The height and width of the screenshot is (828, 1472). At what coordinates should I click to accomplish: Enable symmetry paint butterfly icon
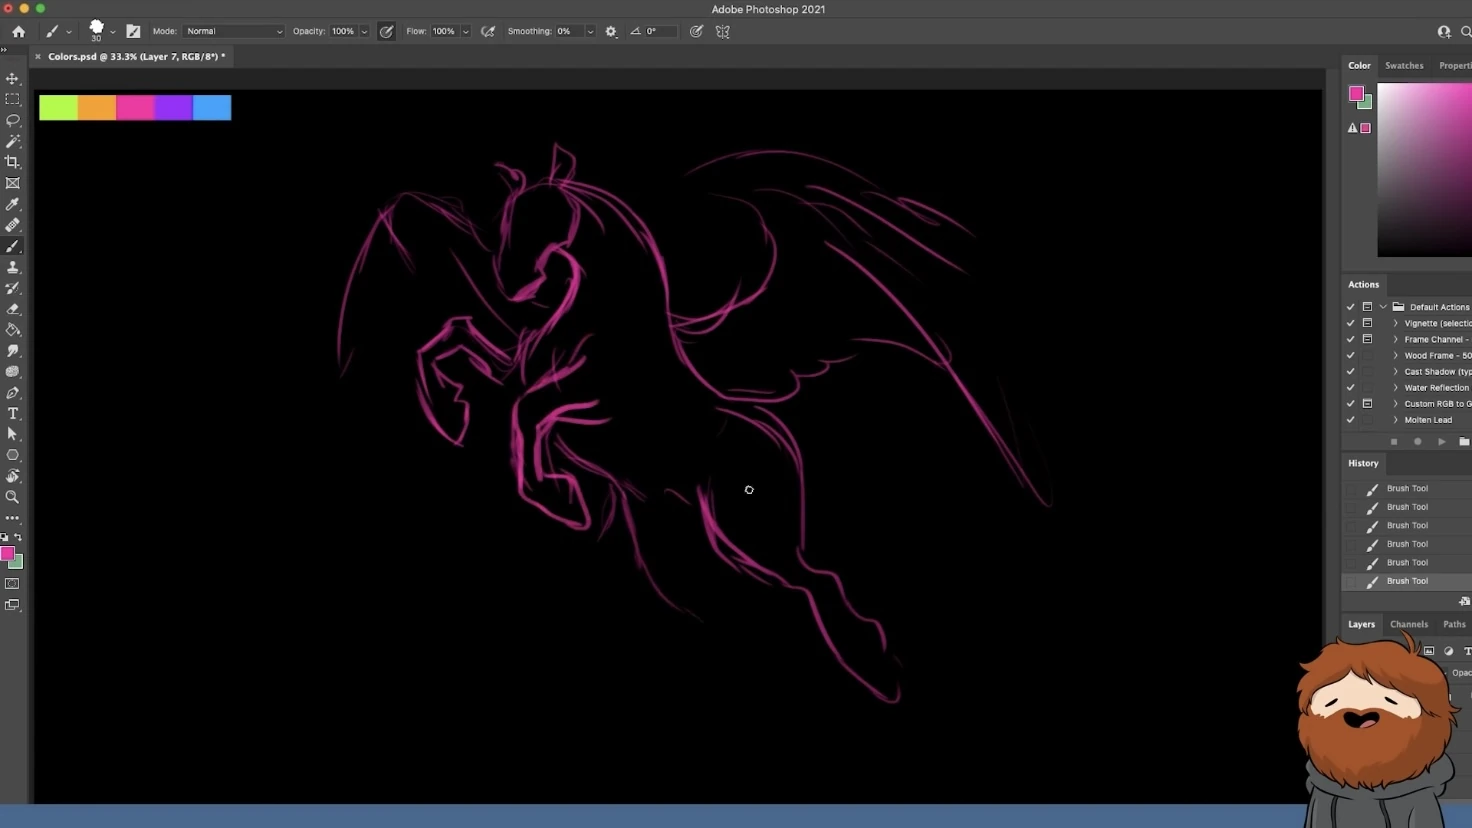(x=722, y=32)
